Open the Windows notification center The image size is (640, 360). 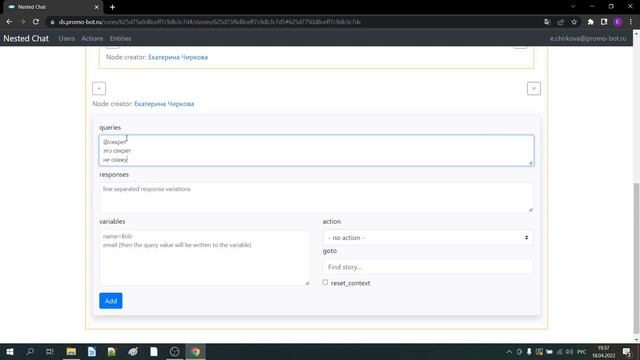(627, 351)
